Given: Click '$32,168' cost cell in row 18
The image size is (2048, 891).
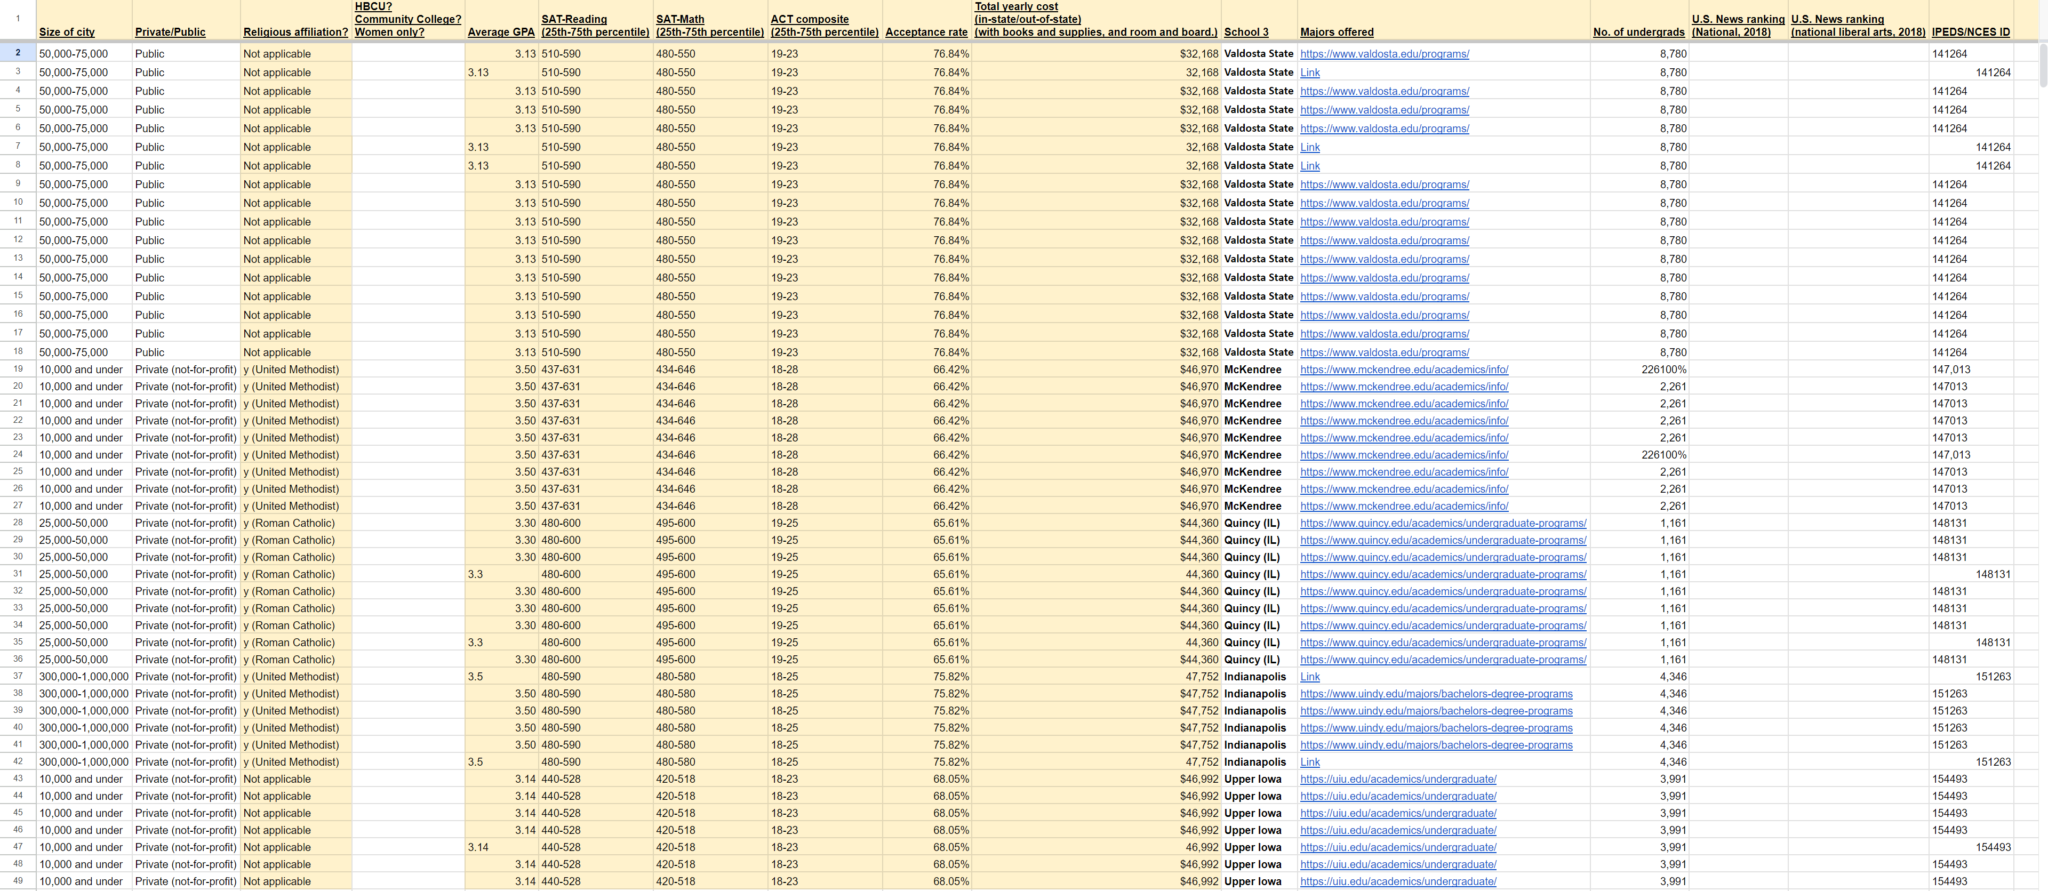Looking at the screenshot, I should (1096, 352).
